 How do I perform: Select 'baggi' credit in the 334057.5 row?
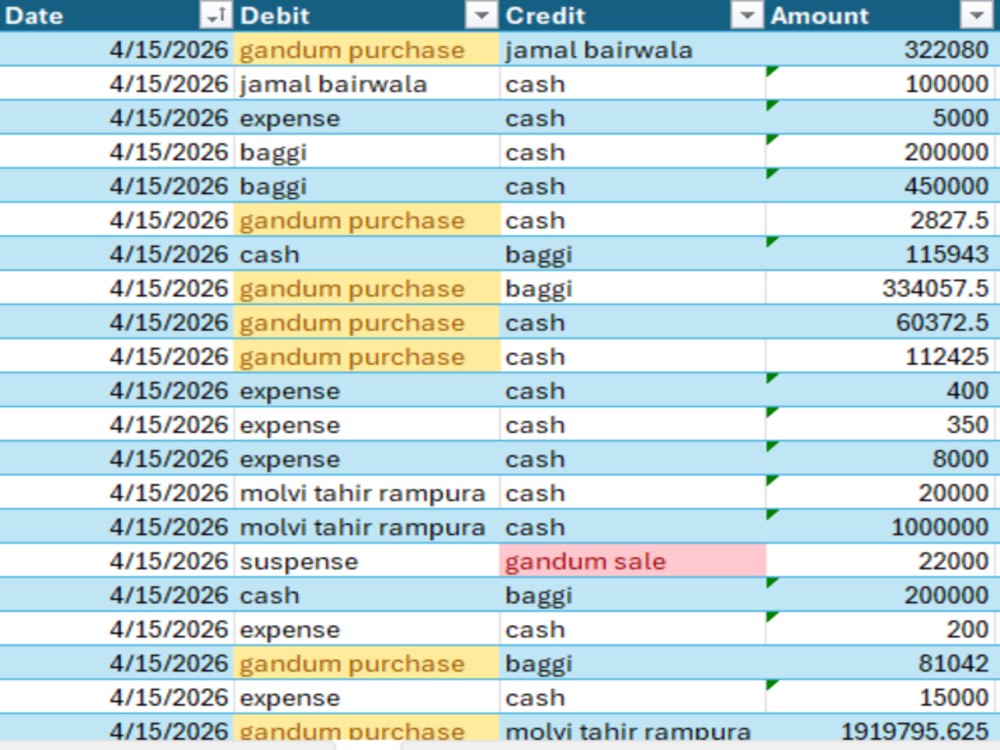point(633,288)
